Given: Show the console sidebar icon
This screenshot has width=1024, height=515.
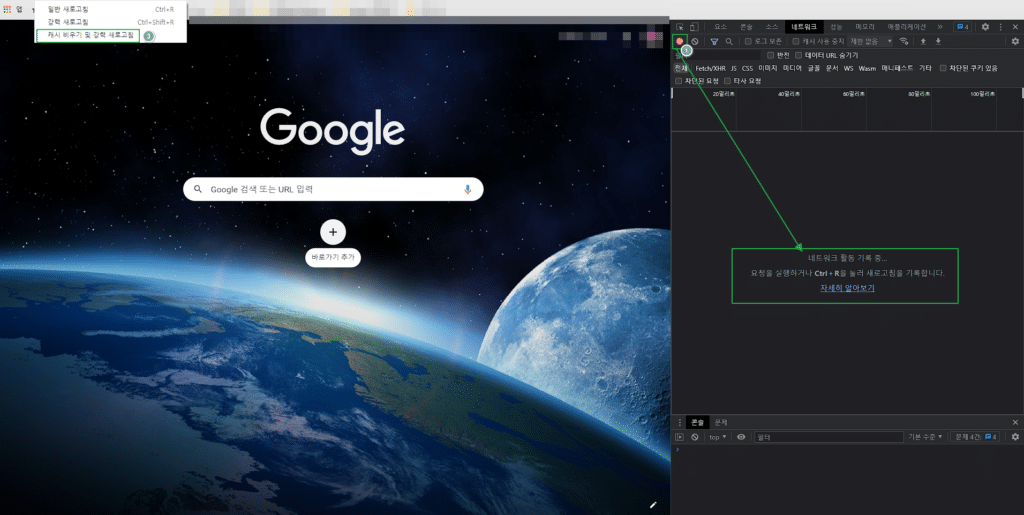Looking at the screenshot, I should [680, 437].
